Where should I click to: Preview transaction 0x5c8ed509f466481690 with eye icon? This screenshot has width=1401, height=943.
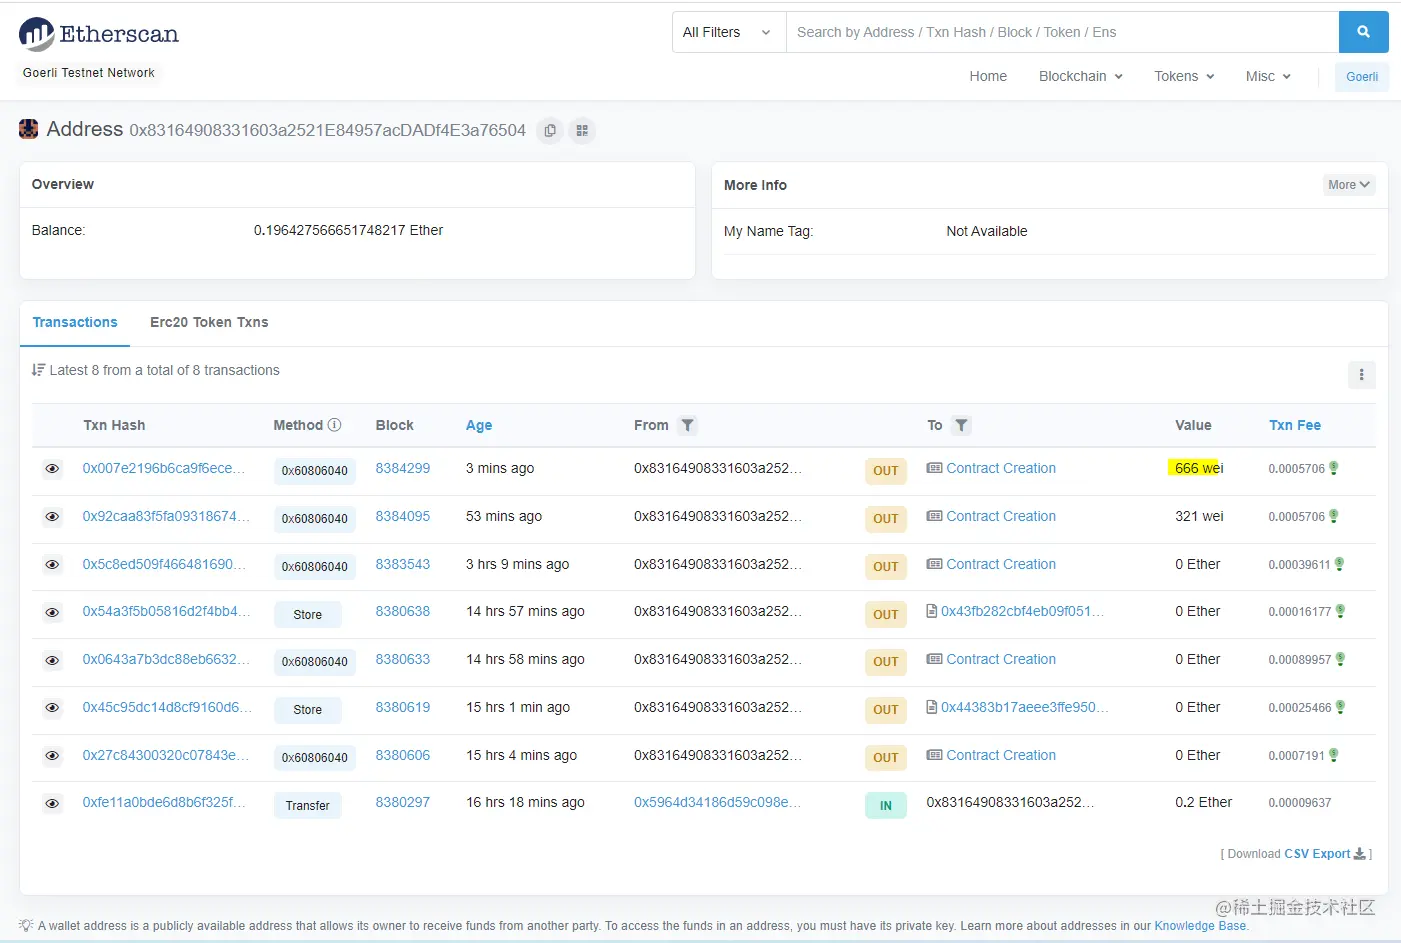tap(52, 565)
